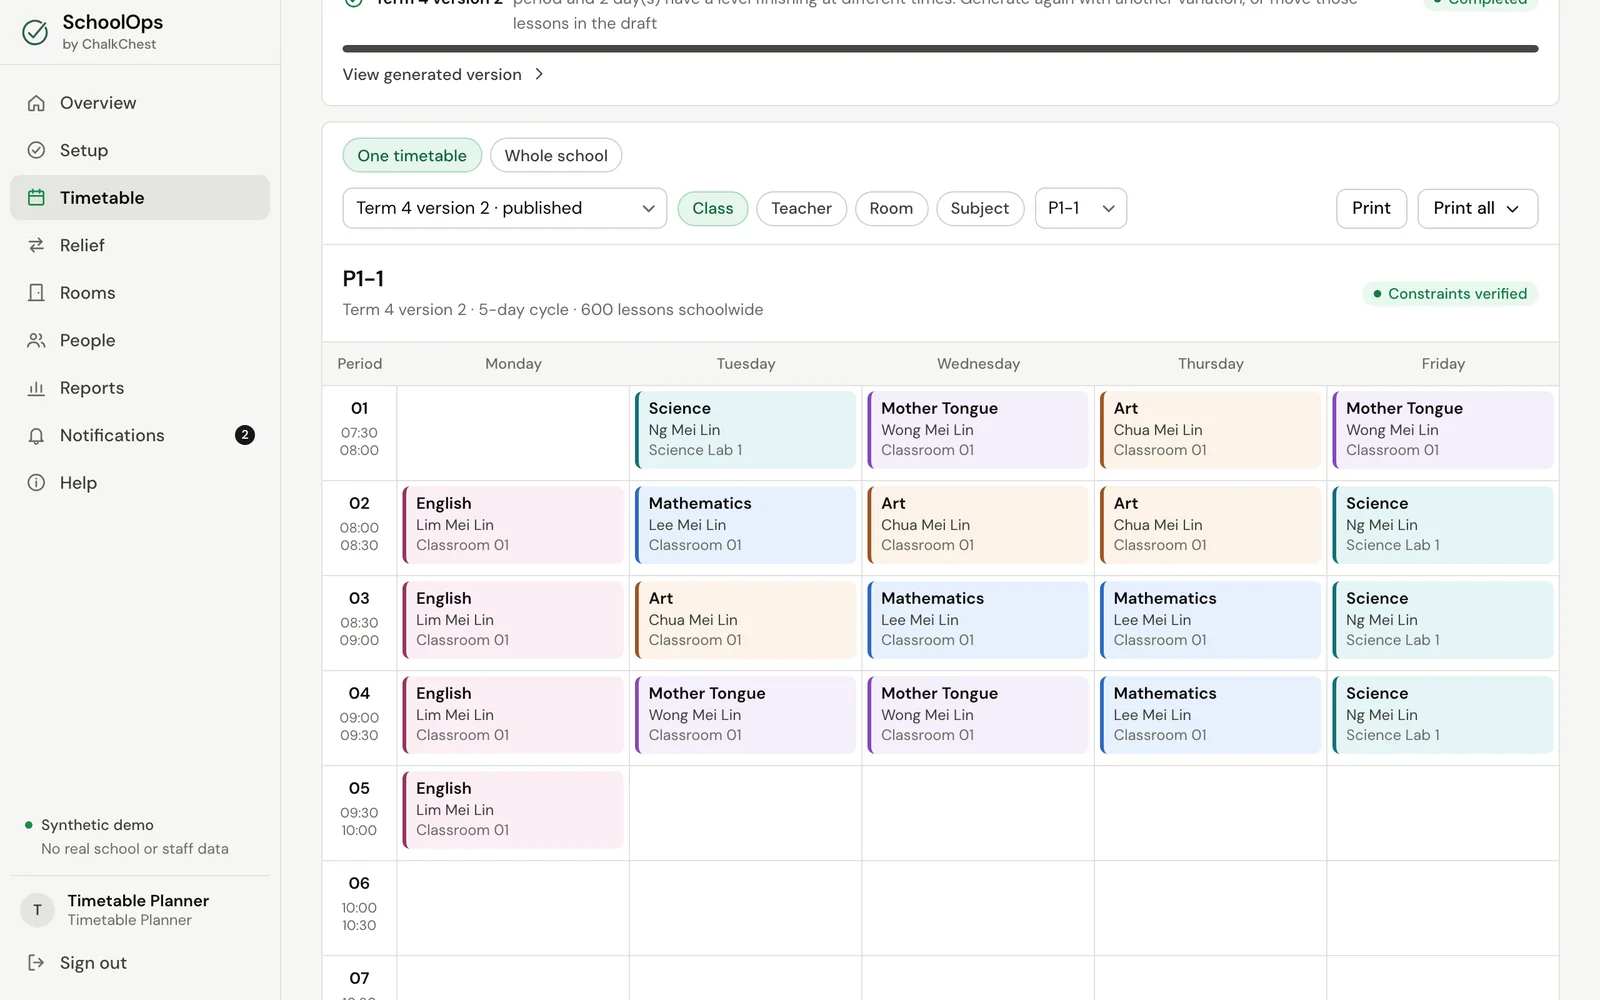Click the Sign out arrow icon

coord(36,963)
